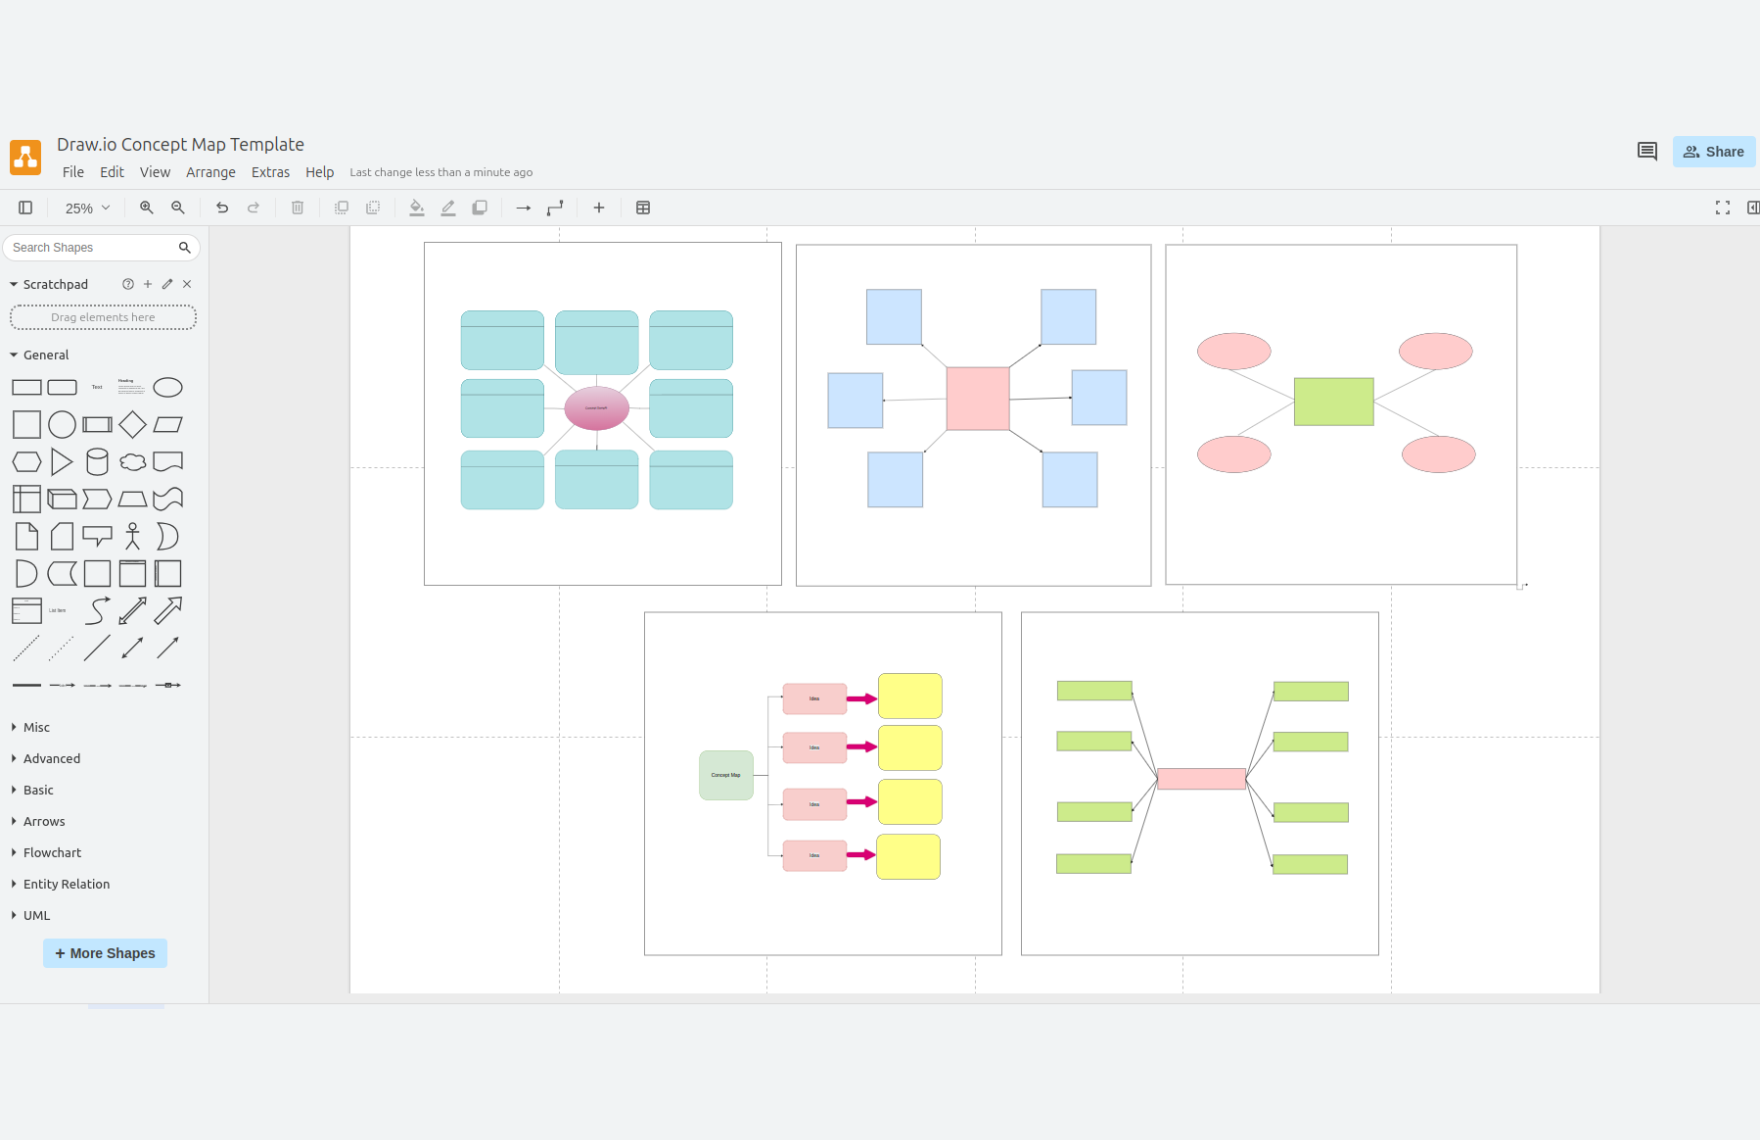Add to Scratchpad with plus icon
Image resolution: width=1760 pixels, height=1140 pixels.
pyautogui.click(x=148, y=284)
